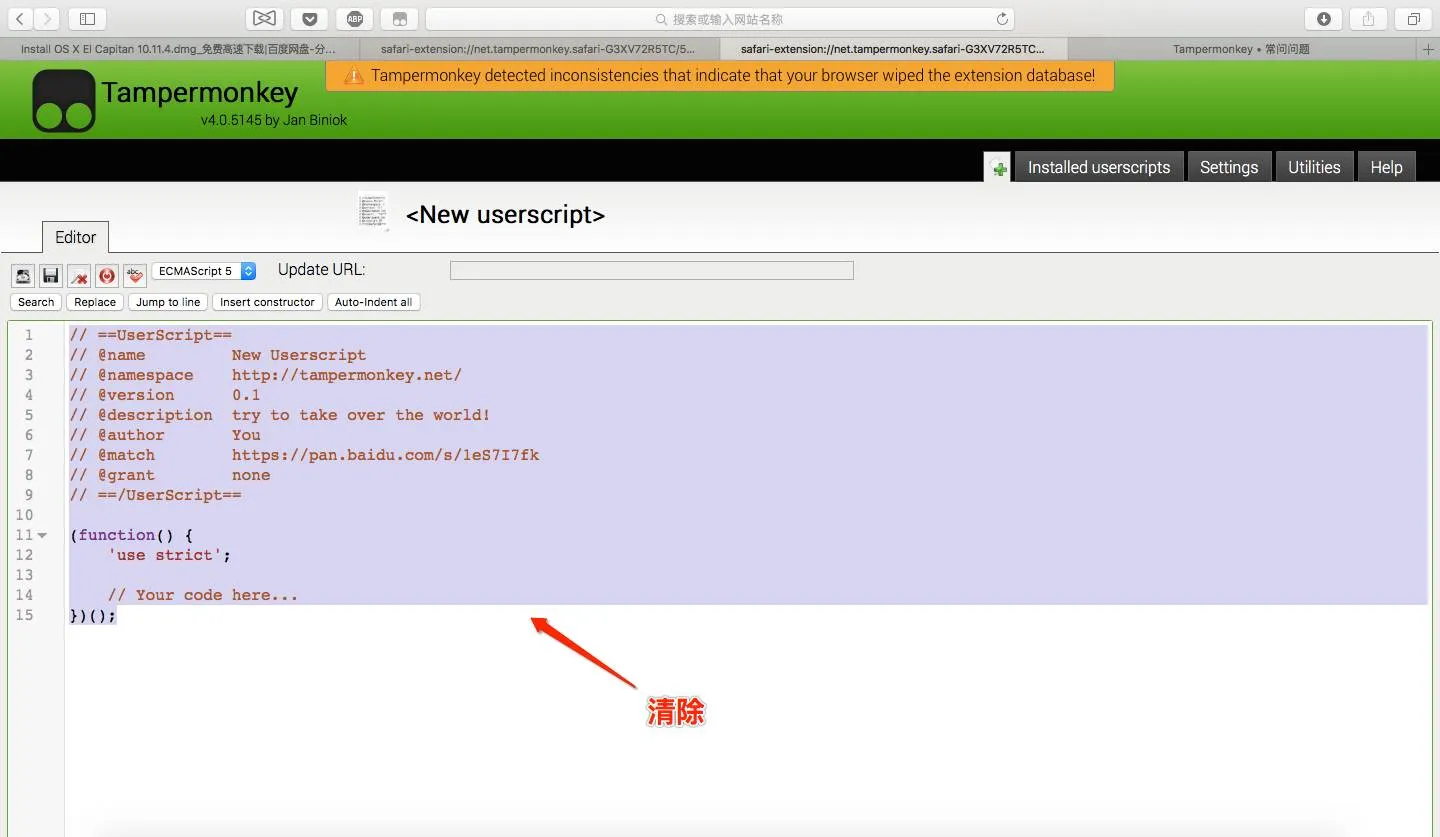Click the warning triangle in orange banner
Viewport: 1440px width, 837px height.
coord(353,76)
